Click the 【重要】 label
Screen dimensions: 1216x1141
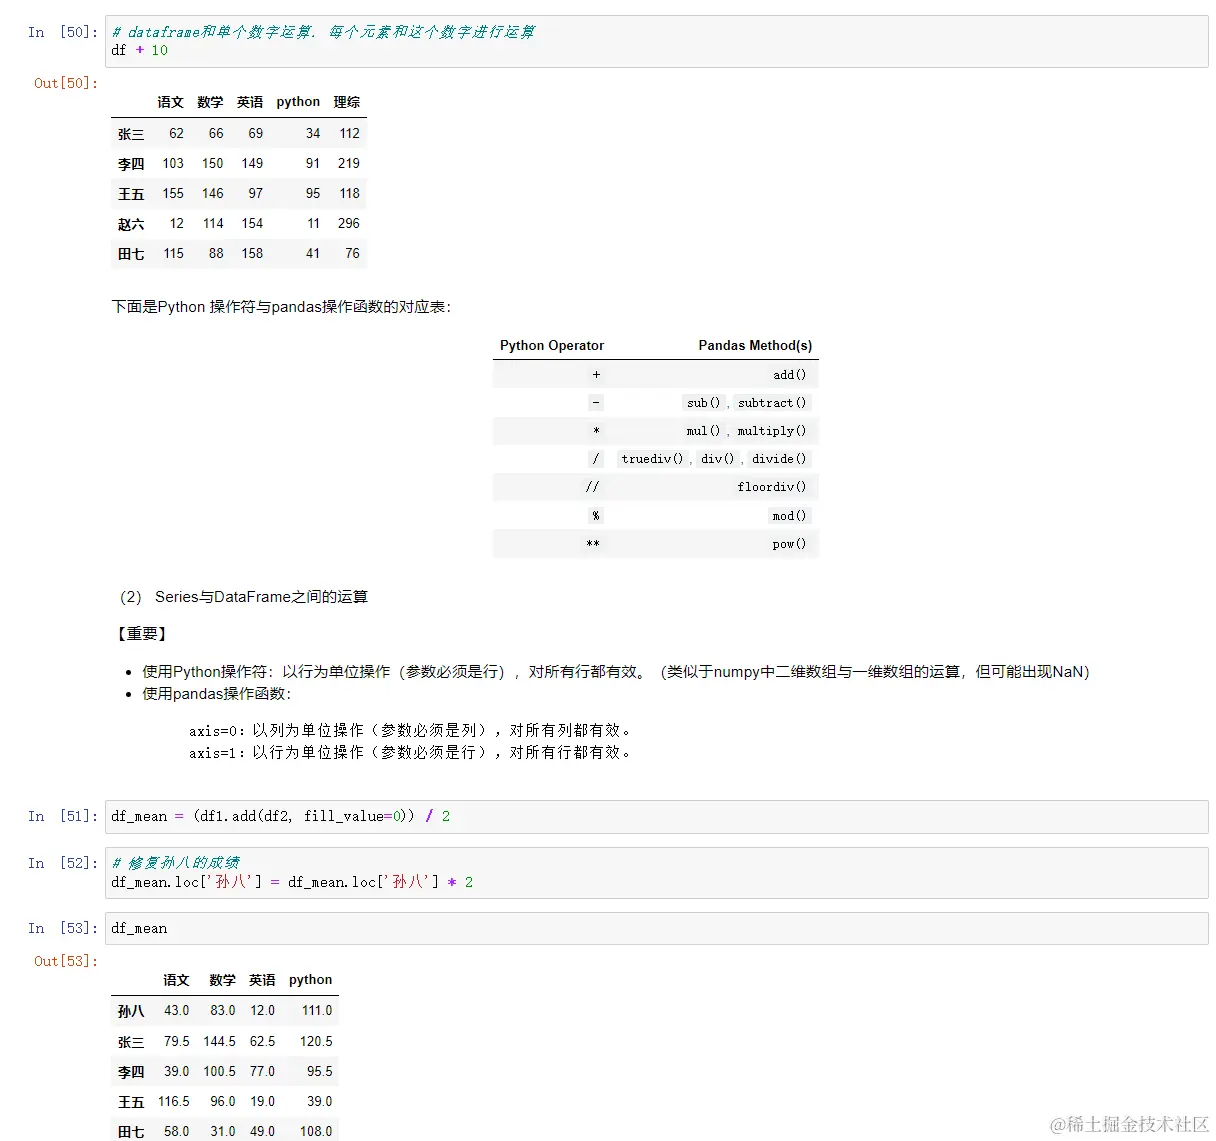point(140,634)
